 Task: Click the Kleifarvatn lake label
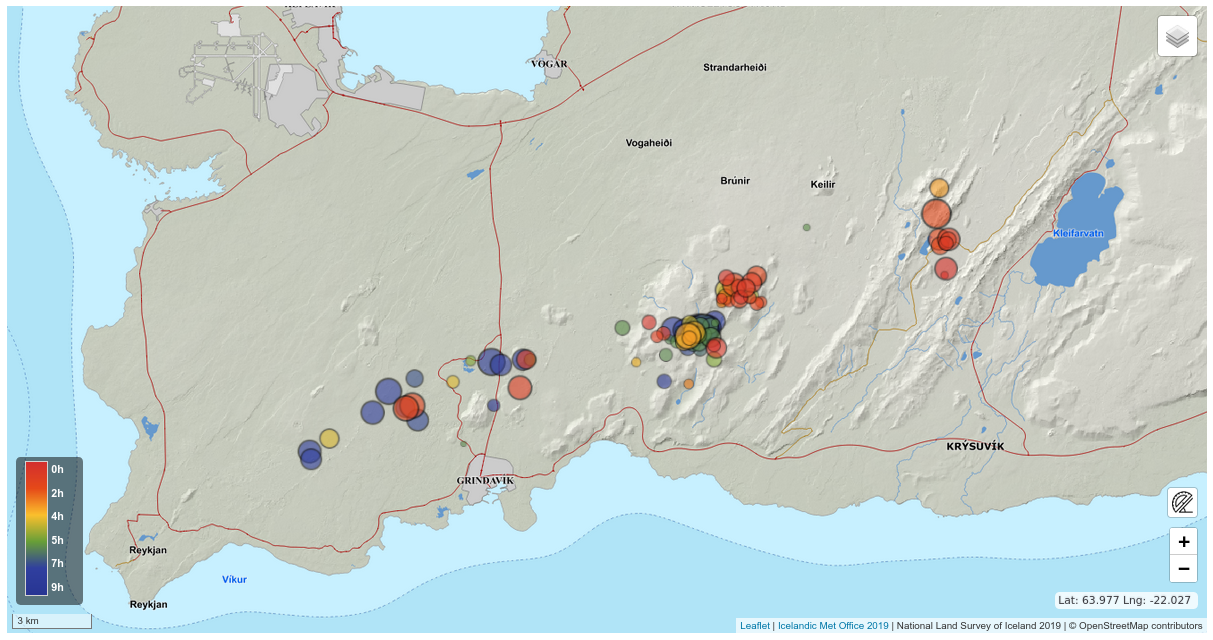click(x=1078, y=233)
